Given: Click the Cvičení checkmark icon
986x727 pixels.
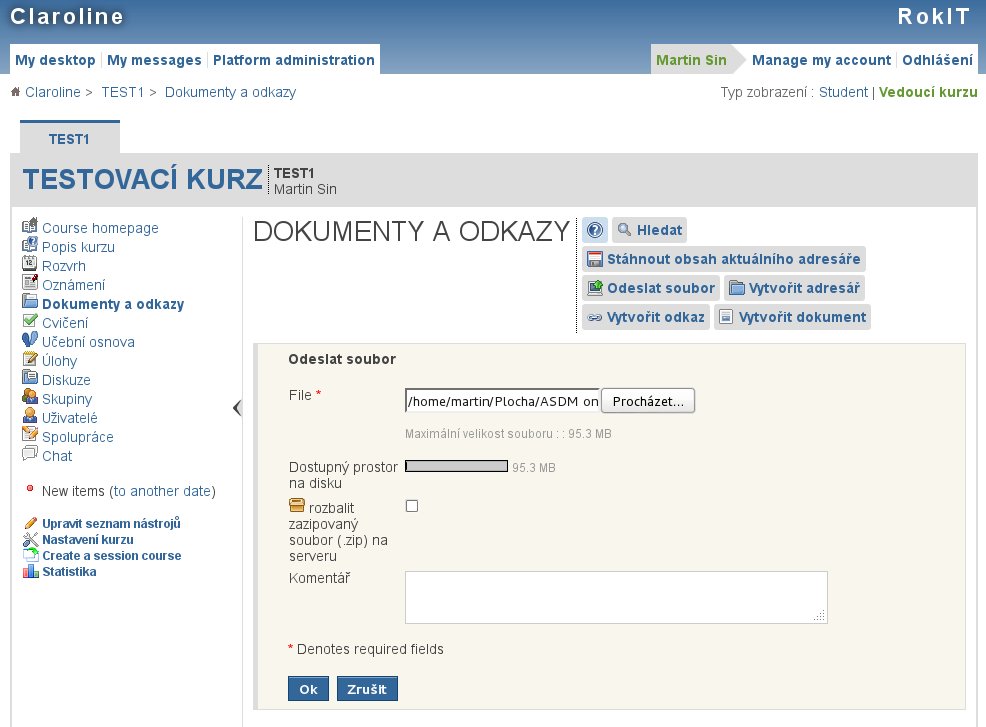Looking at the screenshot, I should click(30, 321).
